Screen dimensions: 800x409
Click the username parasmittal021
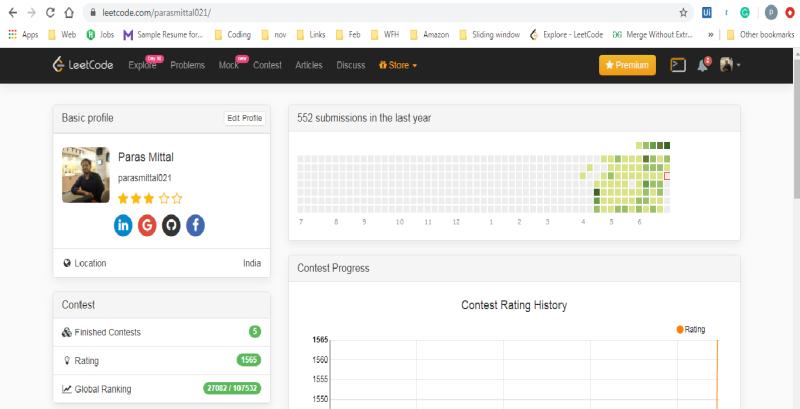pyautogui.click(x=145, y=178)
